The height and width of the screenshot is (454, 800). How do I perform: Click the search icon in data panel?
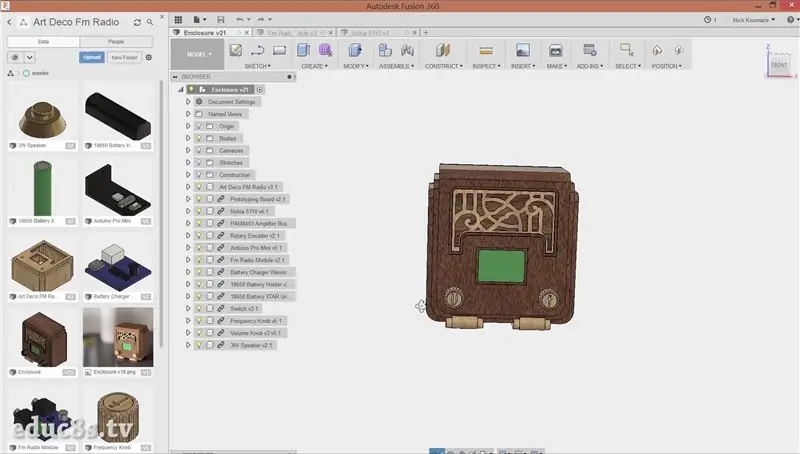pyautogui.click(x=150, y=22)
